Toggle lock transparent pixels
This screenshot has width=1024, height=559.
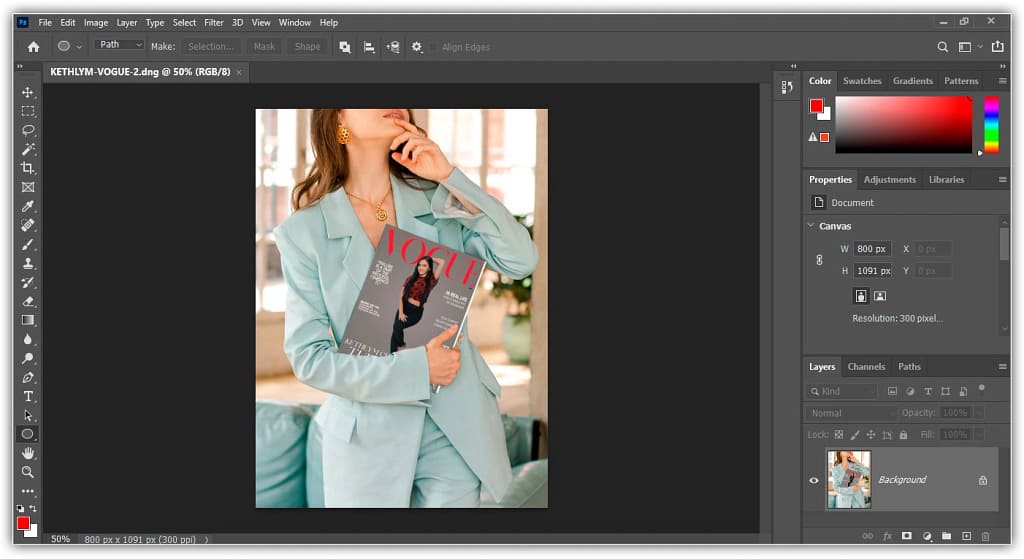pos(839,434)
